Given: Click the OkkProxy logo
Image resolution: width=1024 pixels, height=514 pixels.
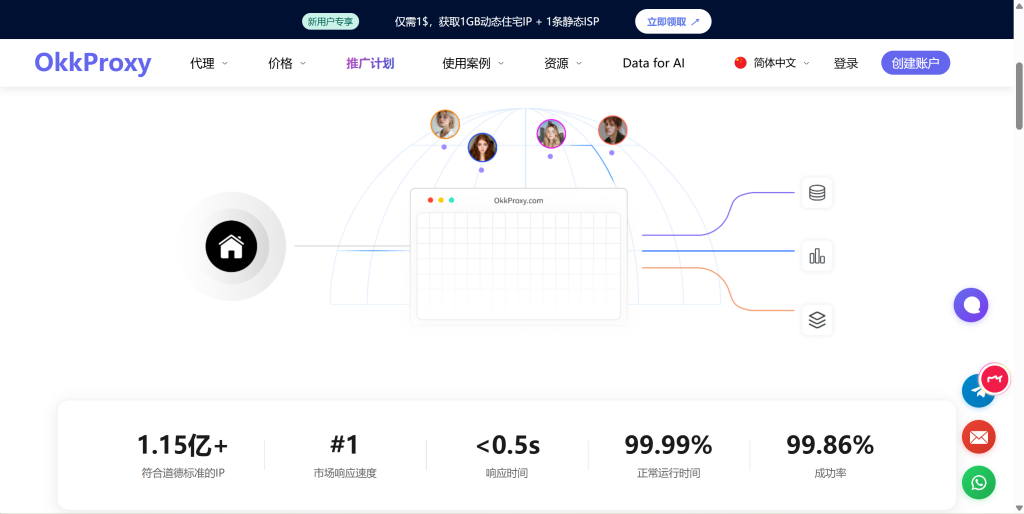Looking at the screenshot, I should (x=92, y=63).
